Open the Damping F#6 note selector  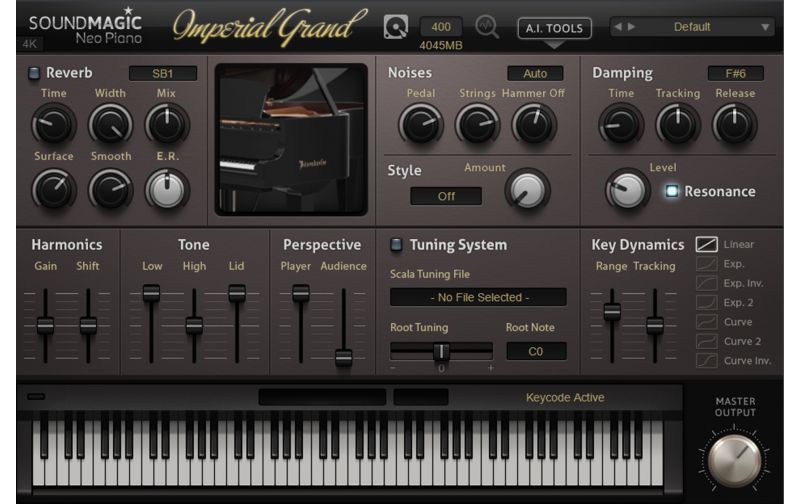pos(735,73)
